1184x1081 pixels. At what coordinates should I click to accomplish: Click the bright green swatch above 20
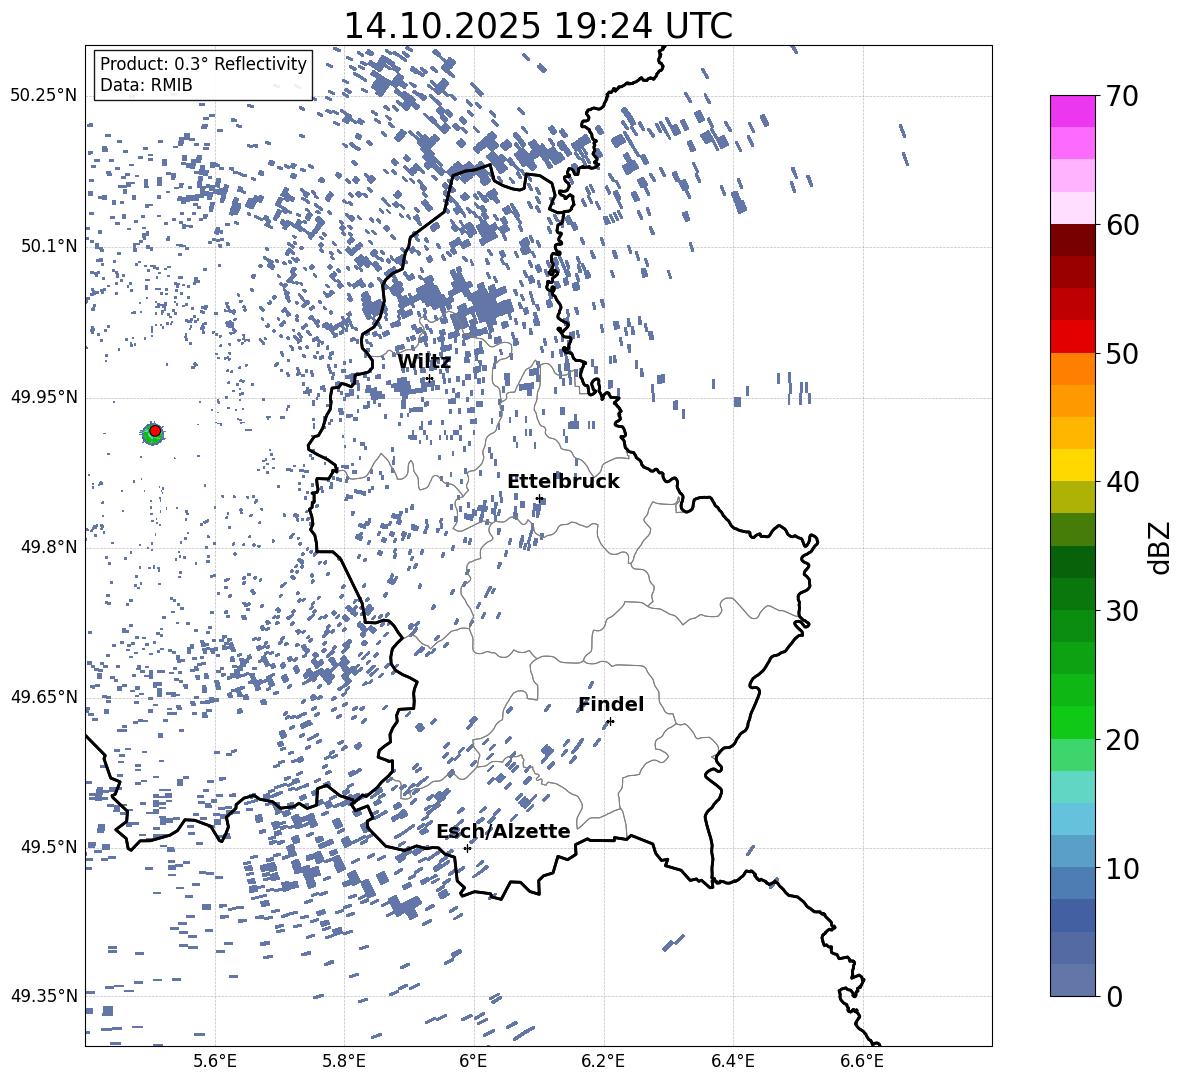1072,722
